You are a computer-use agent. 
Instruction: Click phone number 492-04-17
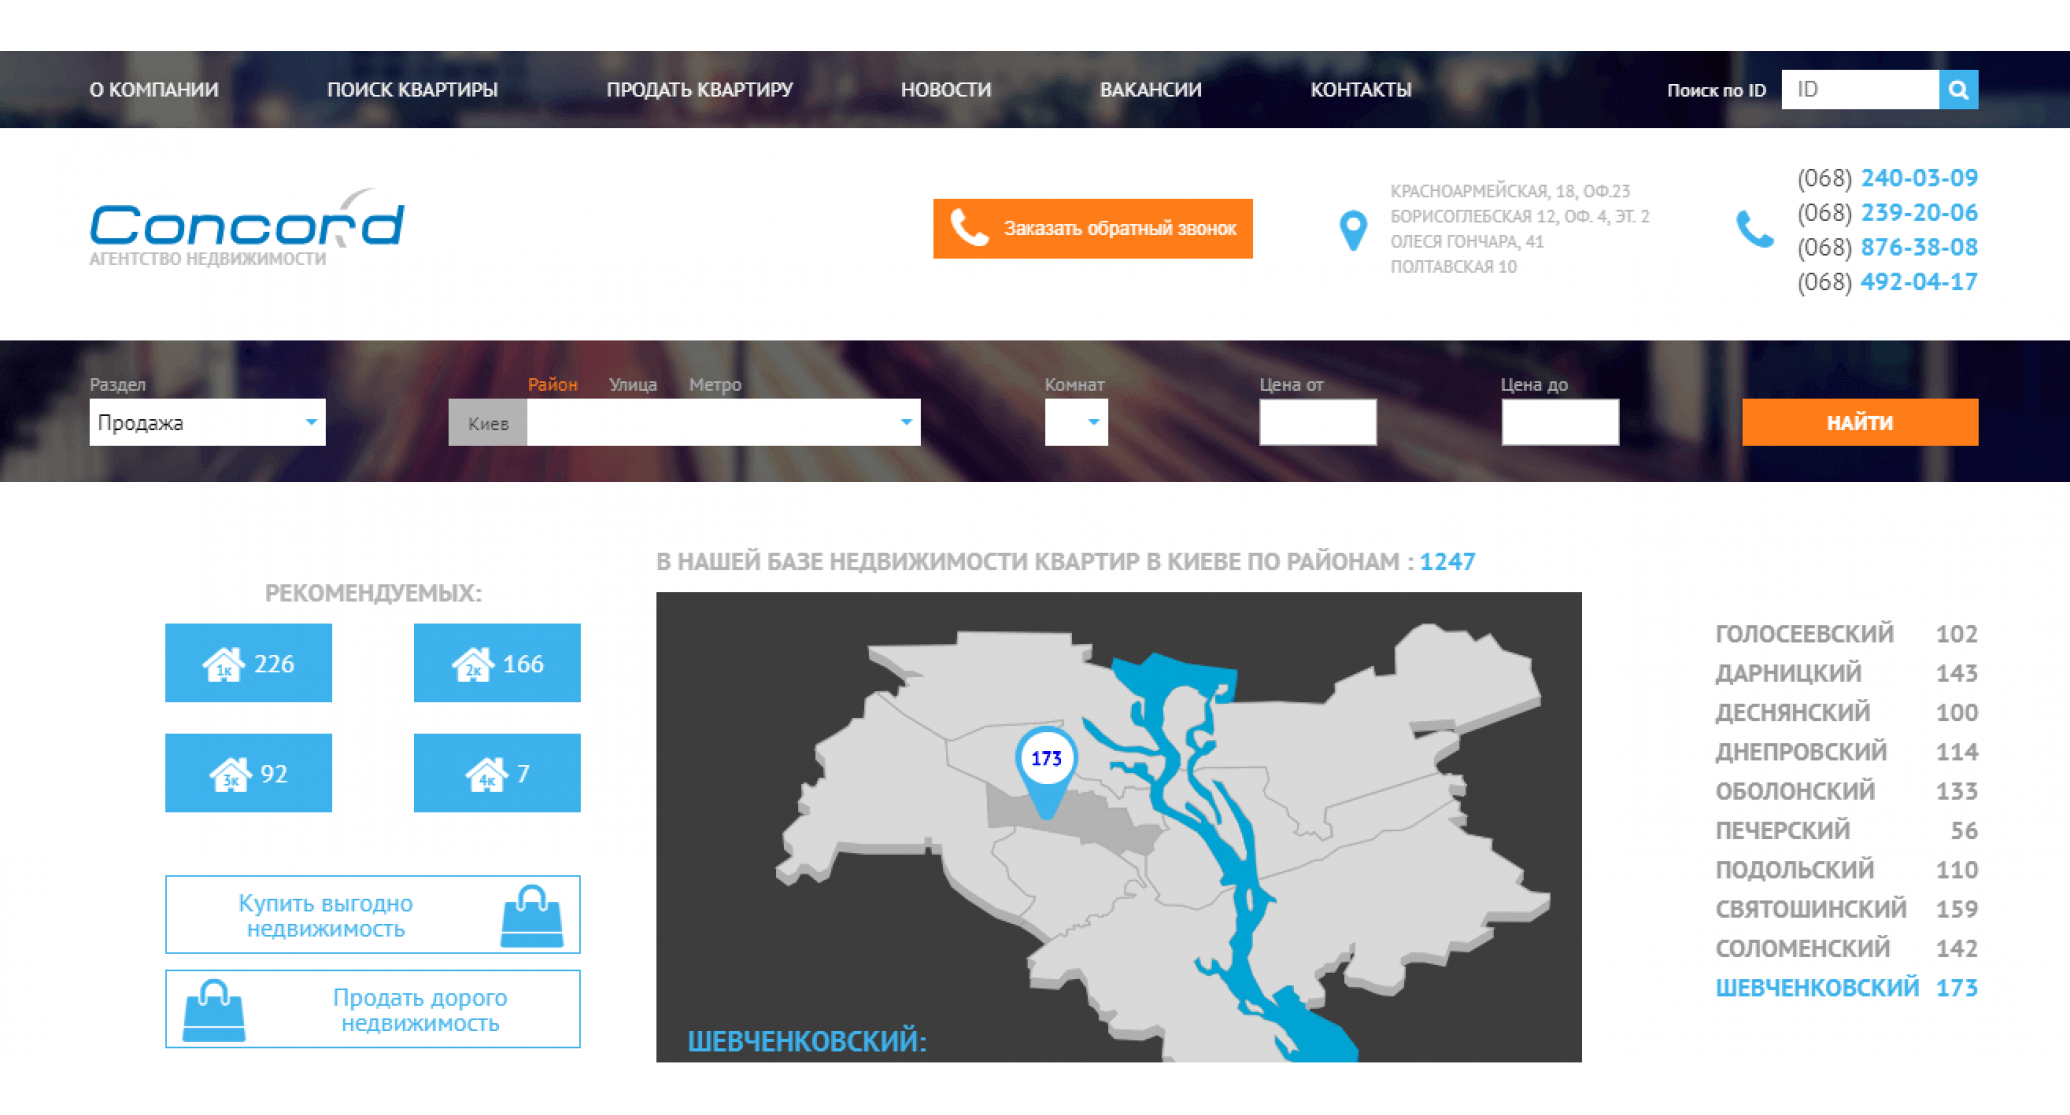[1919, 282]
